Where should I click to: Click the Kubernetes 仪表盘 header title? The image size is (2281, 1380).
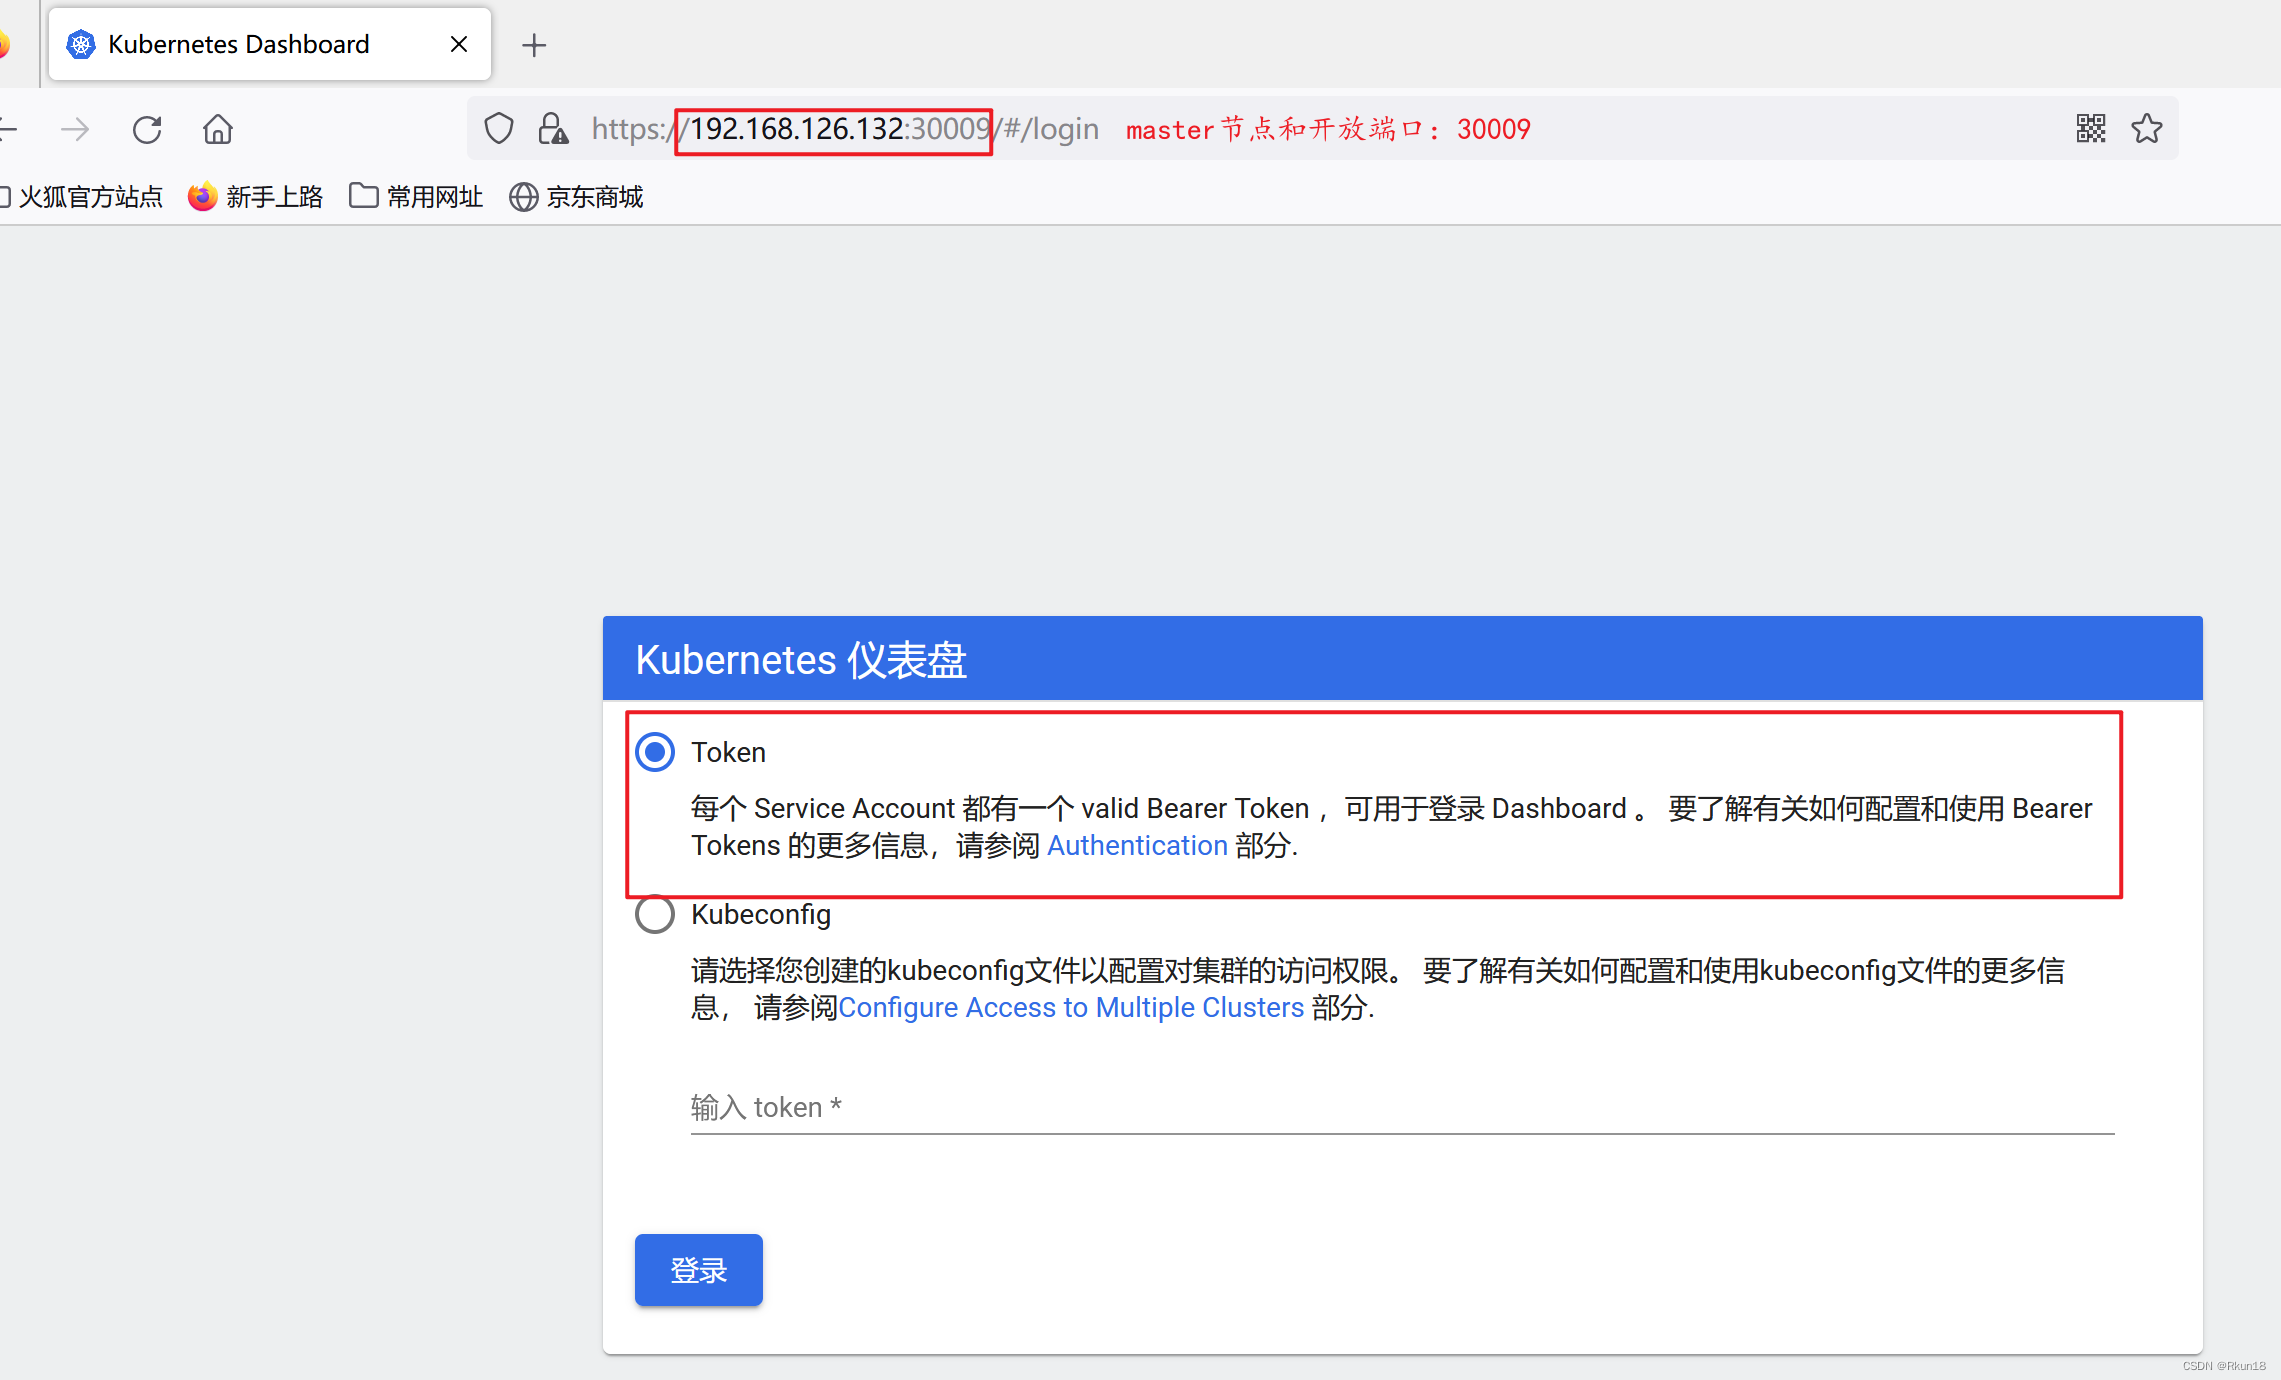[801, 660]
